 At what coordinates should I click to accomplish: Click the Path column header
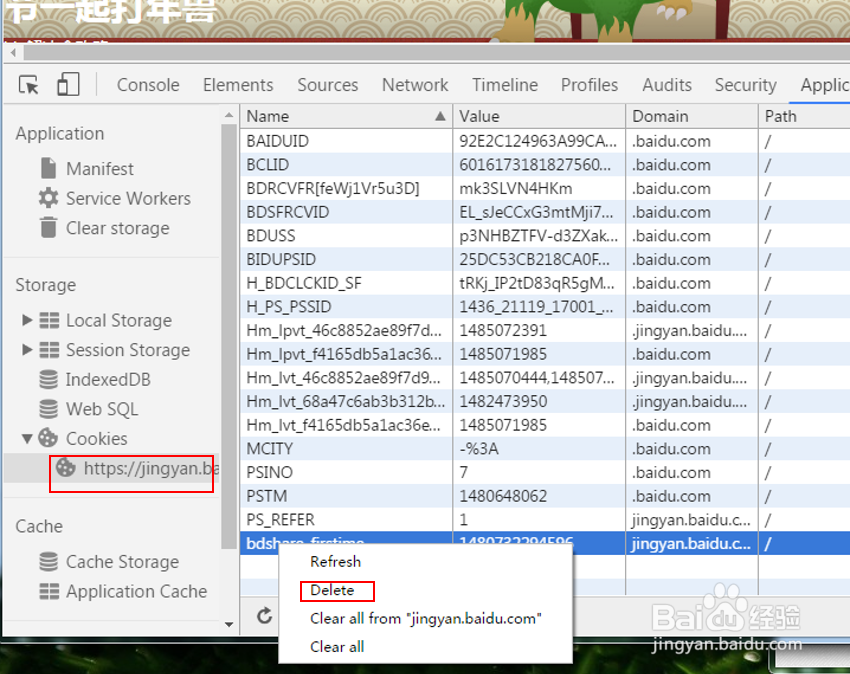point(804,116)
